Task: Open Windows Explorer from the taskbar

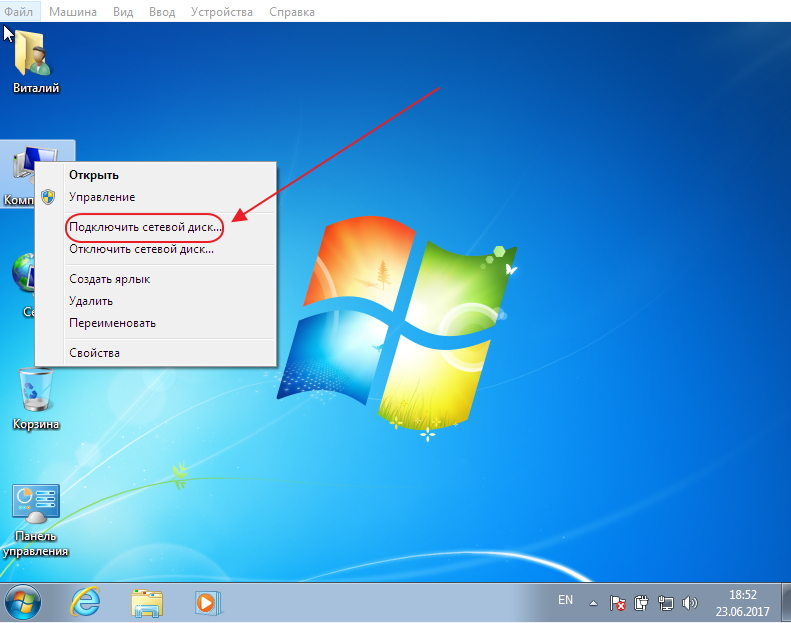Action: coord(147,603)
